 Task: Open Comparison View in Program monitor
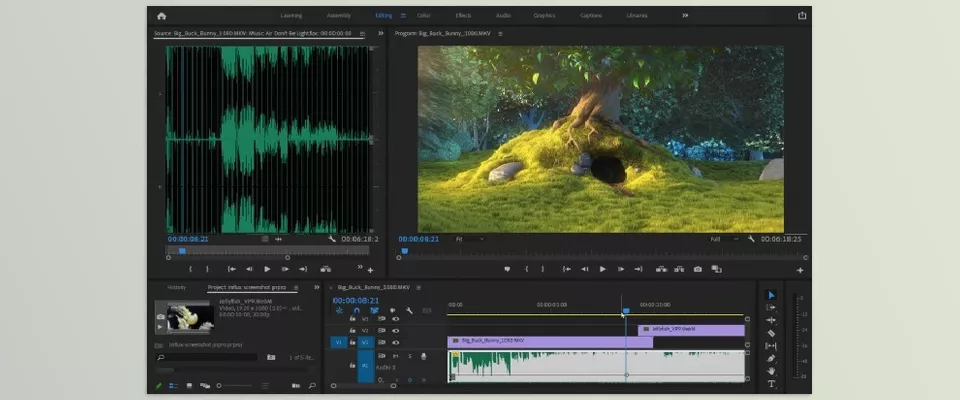coord(716,269)
